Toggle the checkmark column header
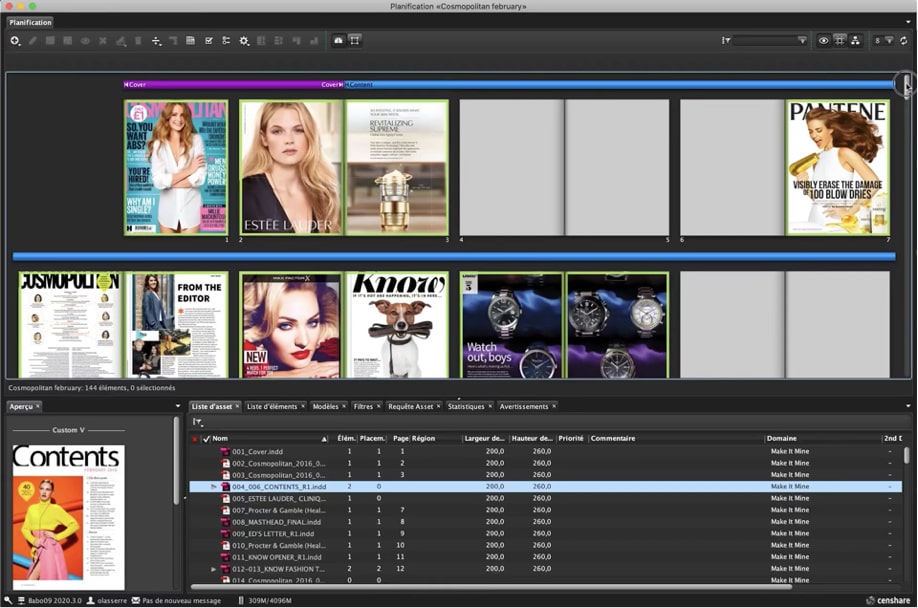 click(x=206, y=439)
